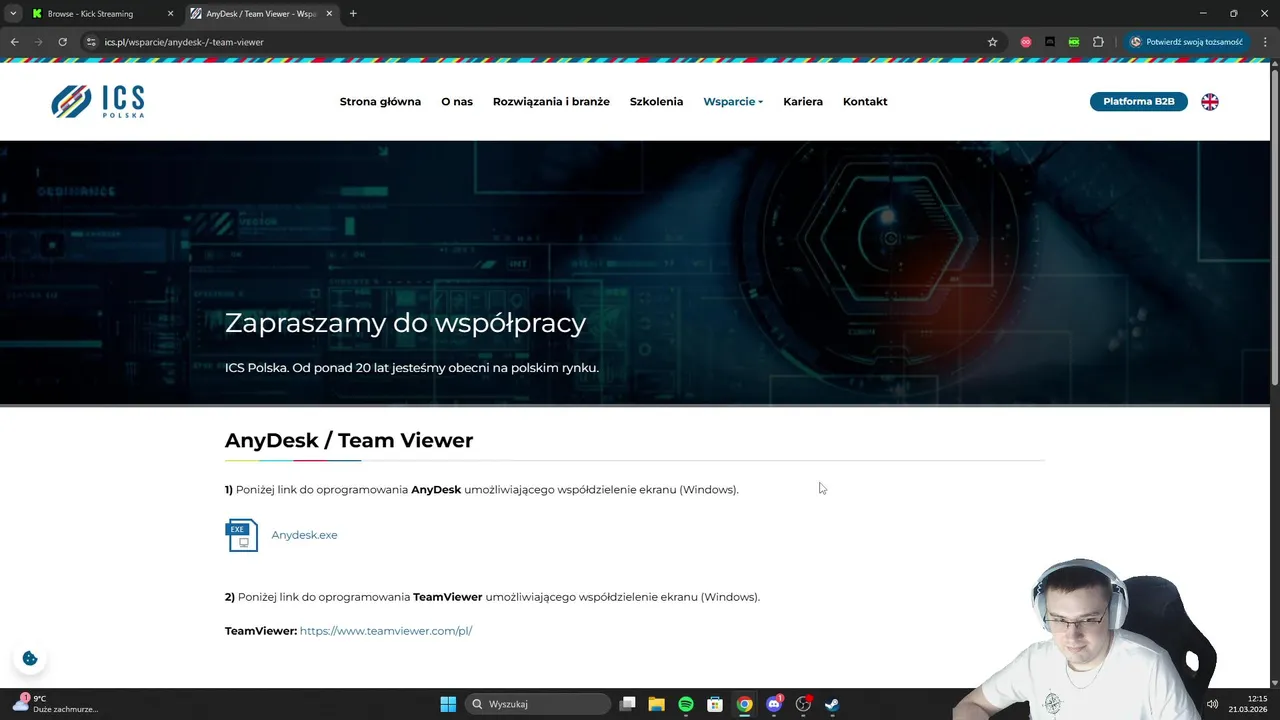Viewport: 1280px width, 720px height.
Task: Click the AnyDesk / Team Viewer heading
Action: click(349, 440)
